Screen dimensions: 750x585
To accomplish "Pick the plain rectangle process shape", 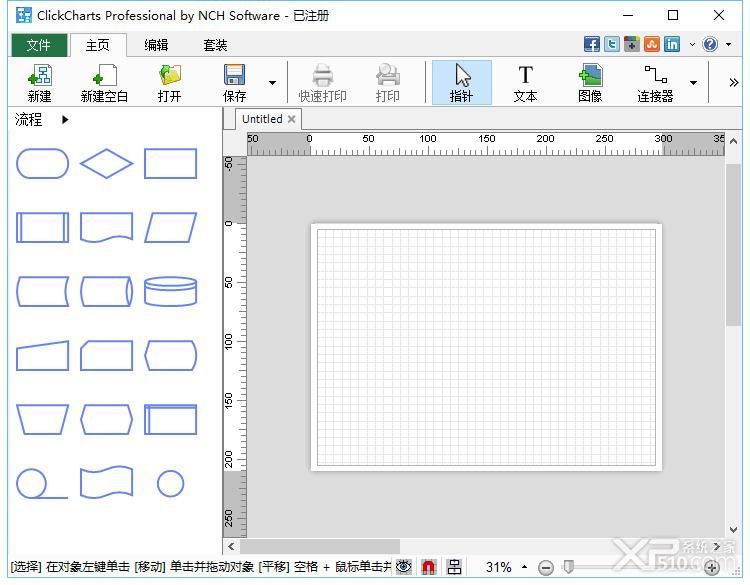I will pos(170,164).
